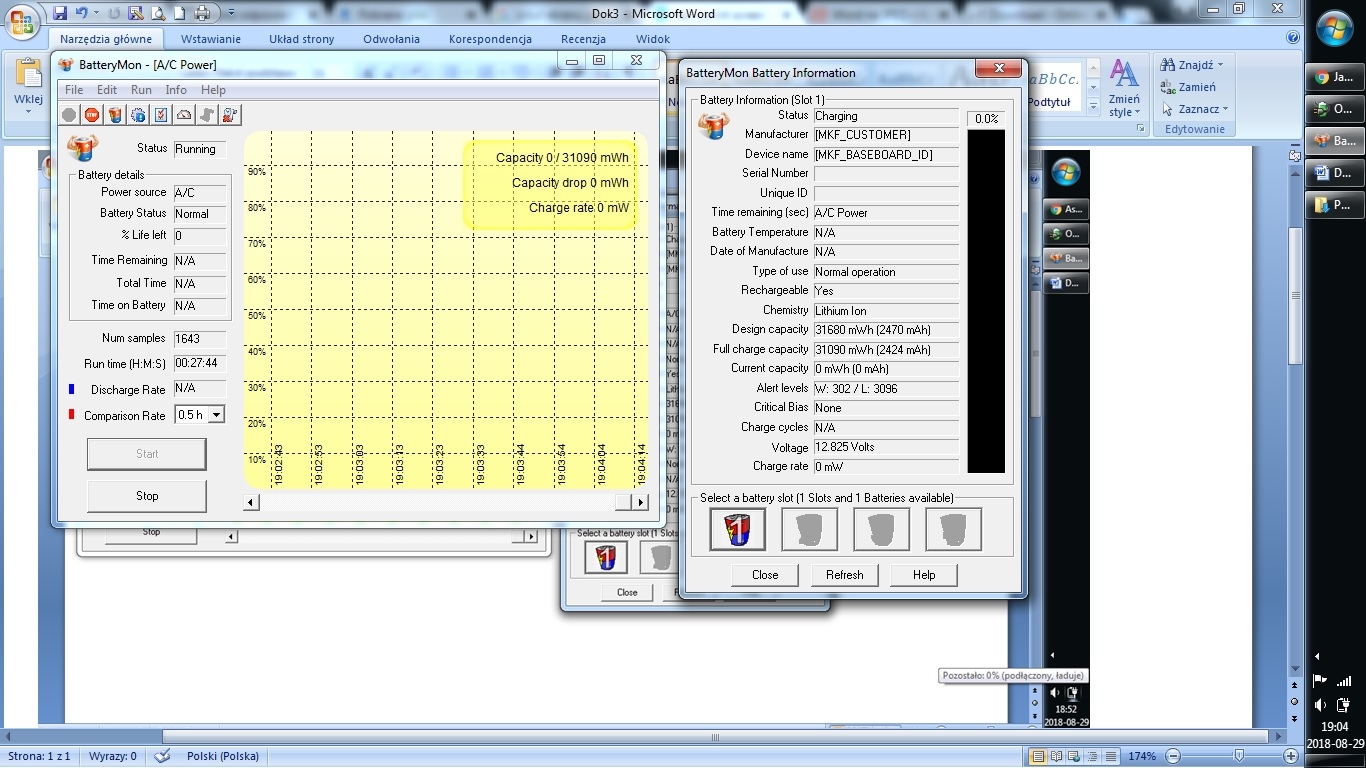Screen dimensions: 1366x768
Task: Switch to full screen reading view icon
Action: pyautogui.click(x=1057, y=756)
